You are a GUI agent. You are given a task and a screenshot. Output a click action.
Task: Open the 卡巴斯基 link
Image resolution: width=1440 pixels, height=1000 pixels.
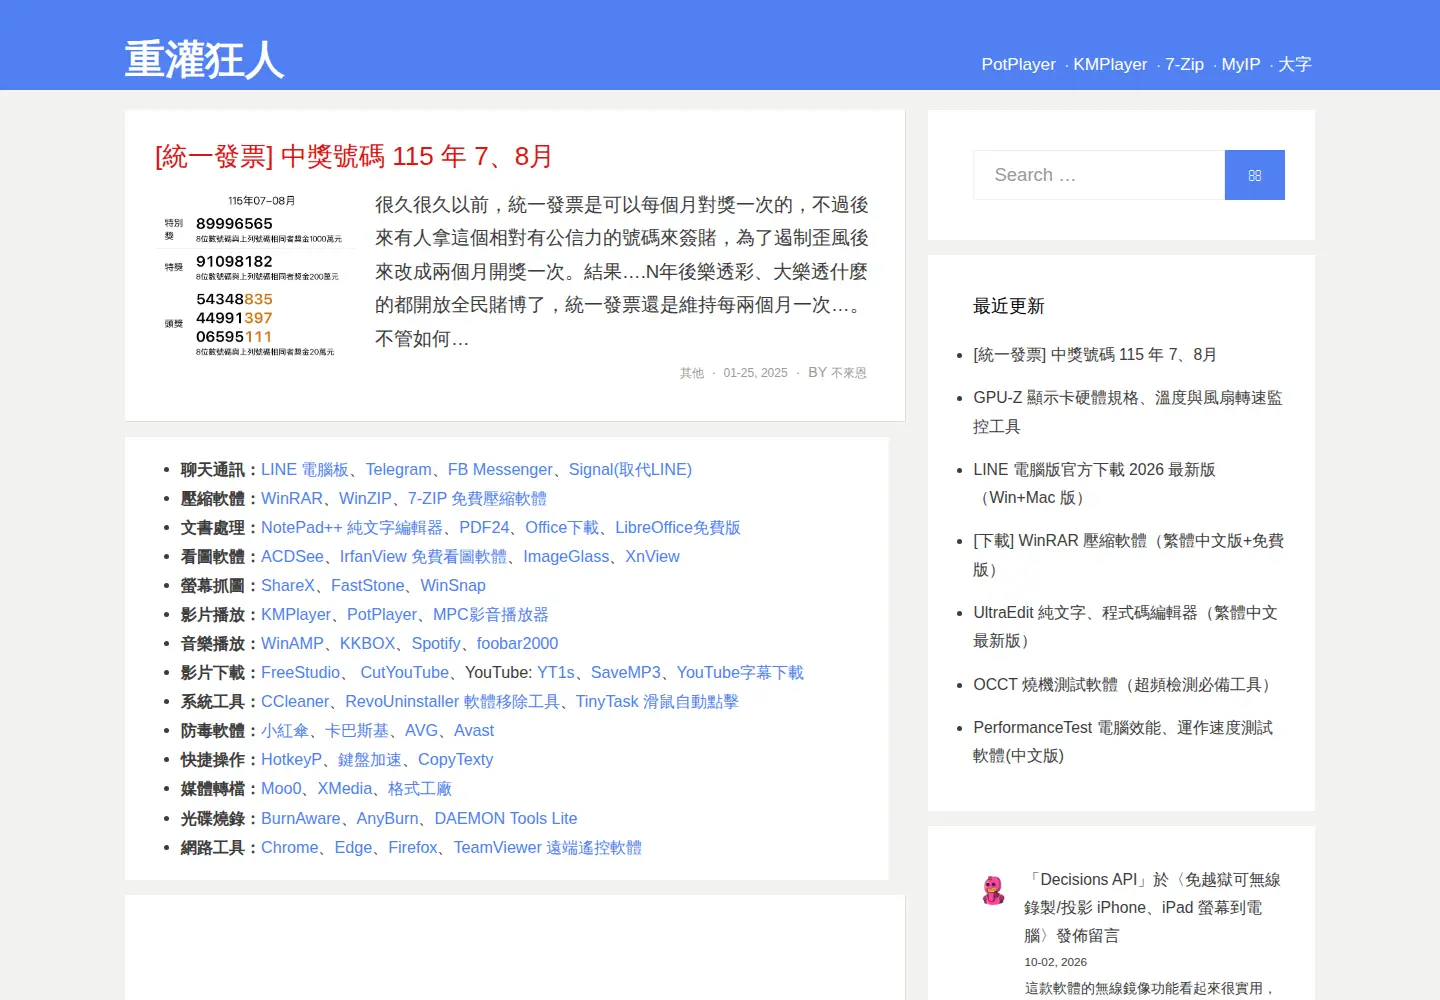coord(357,730)
